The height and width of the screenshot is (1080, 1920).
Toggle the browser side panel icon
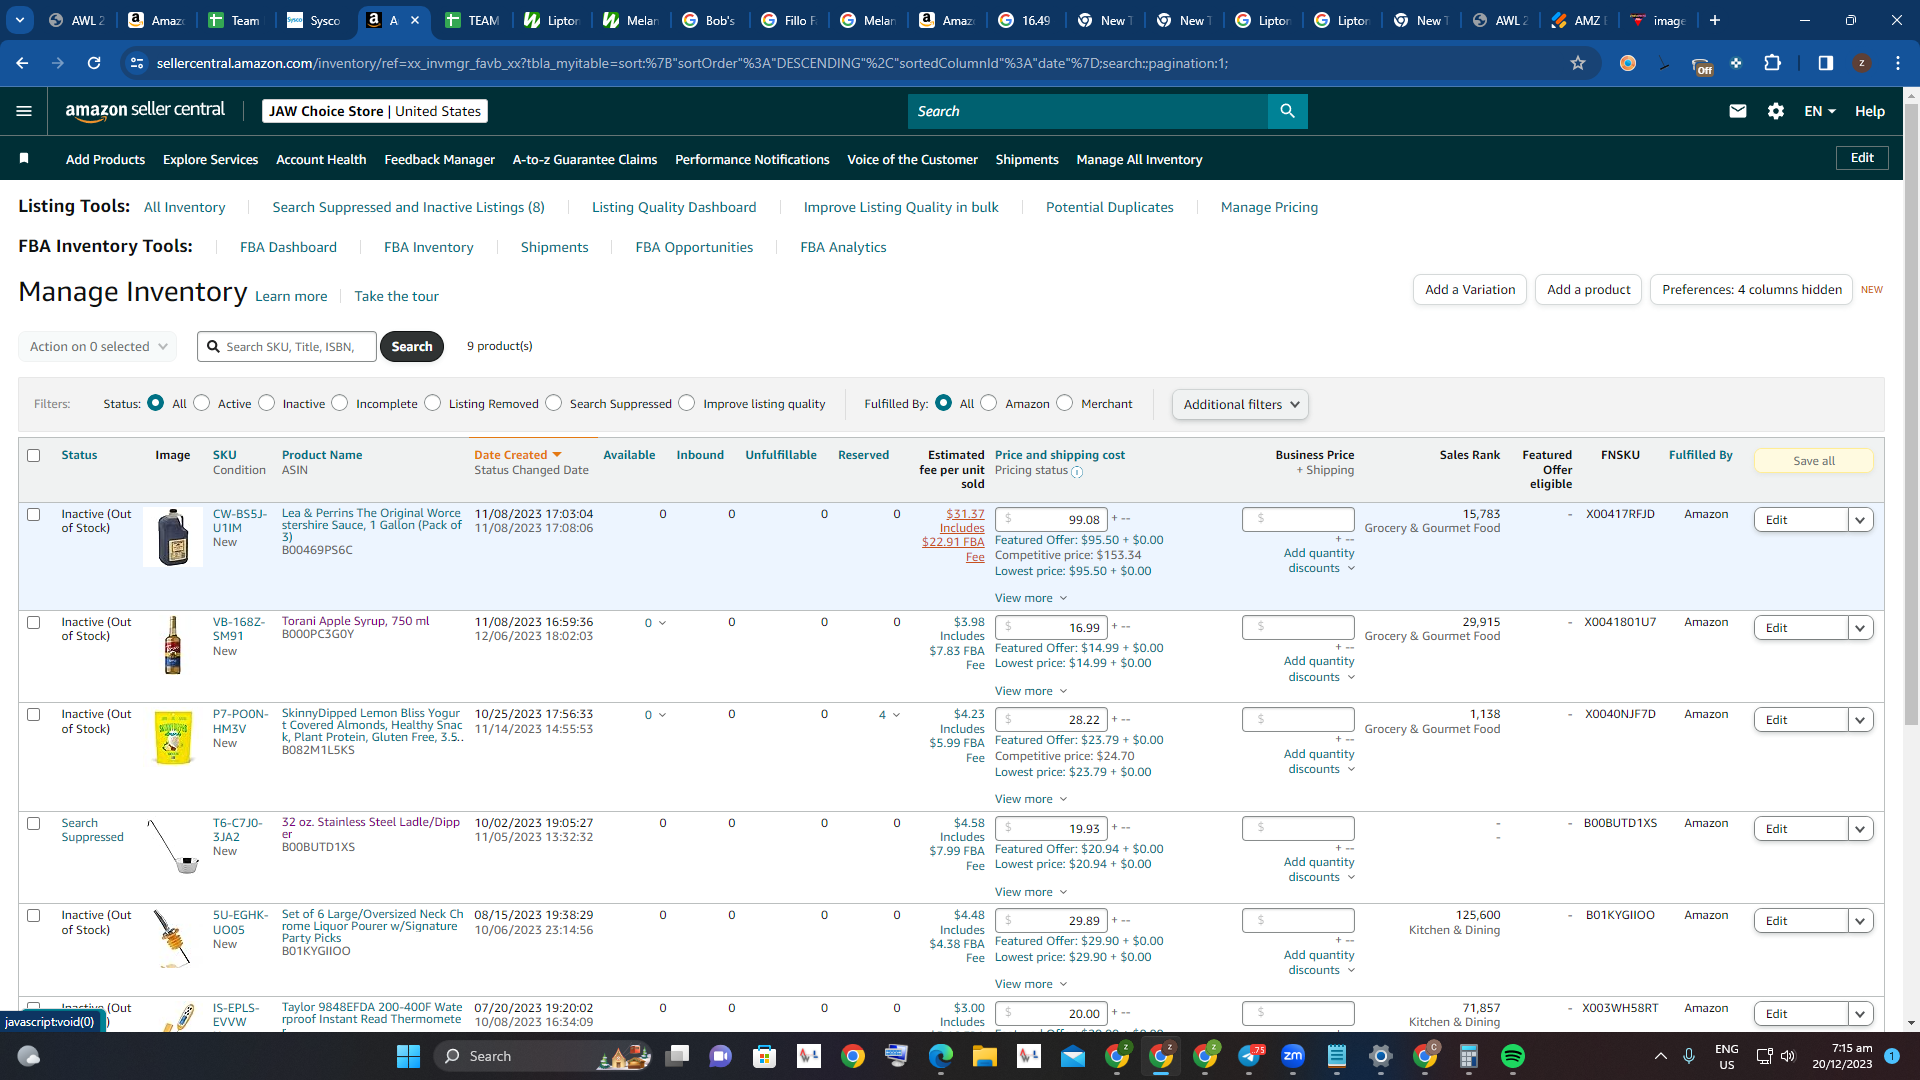click(1825, 63)
